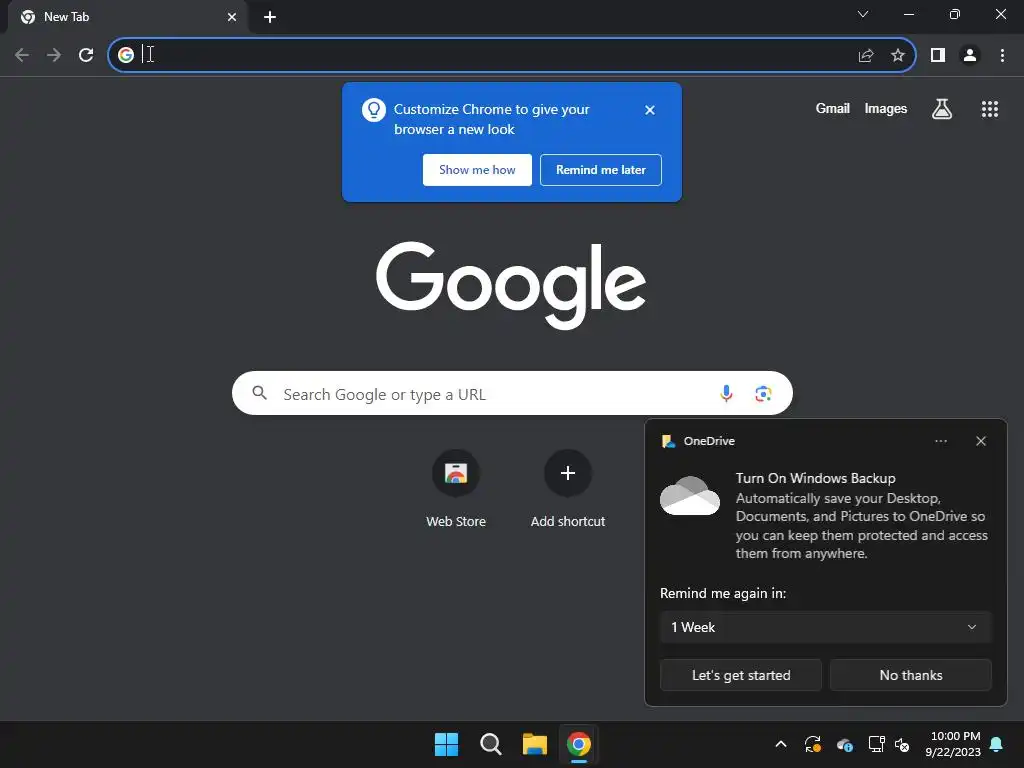Click the Google logo
Screen dimensions: 1024x768
pyautogui.click(x=511, y=285)
